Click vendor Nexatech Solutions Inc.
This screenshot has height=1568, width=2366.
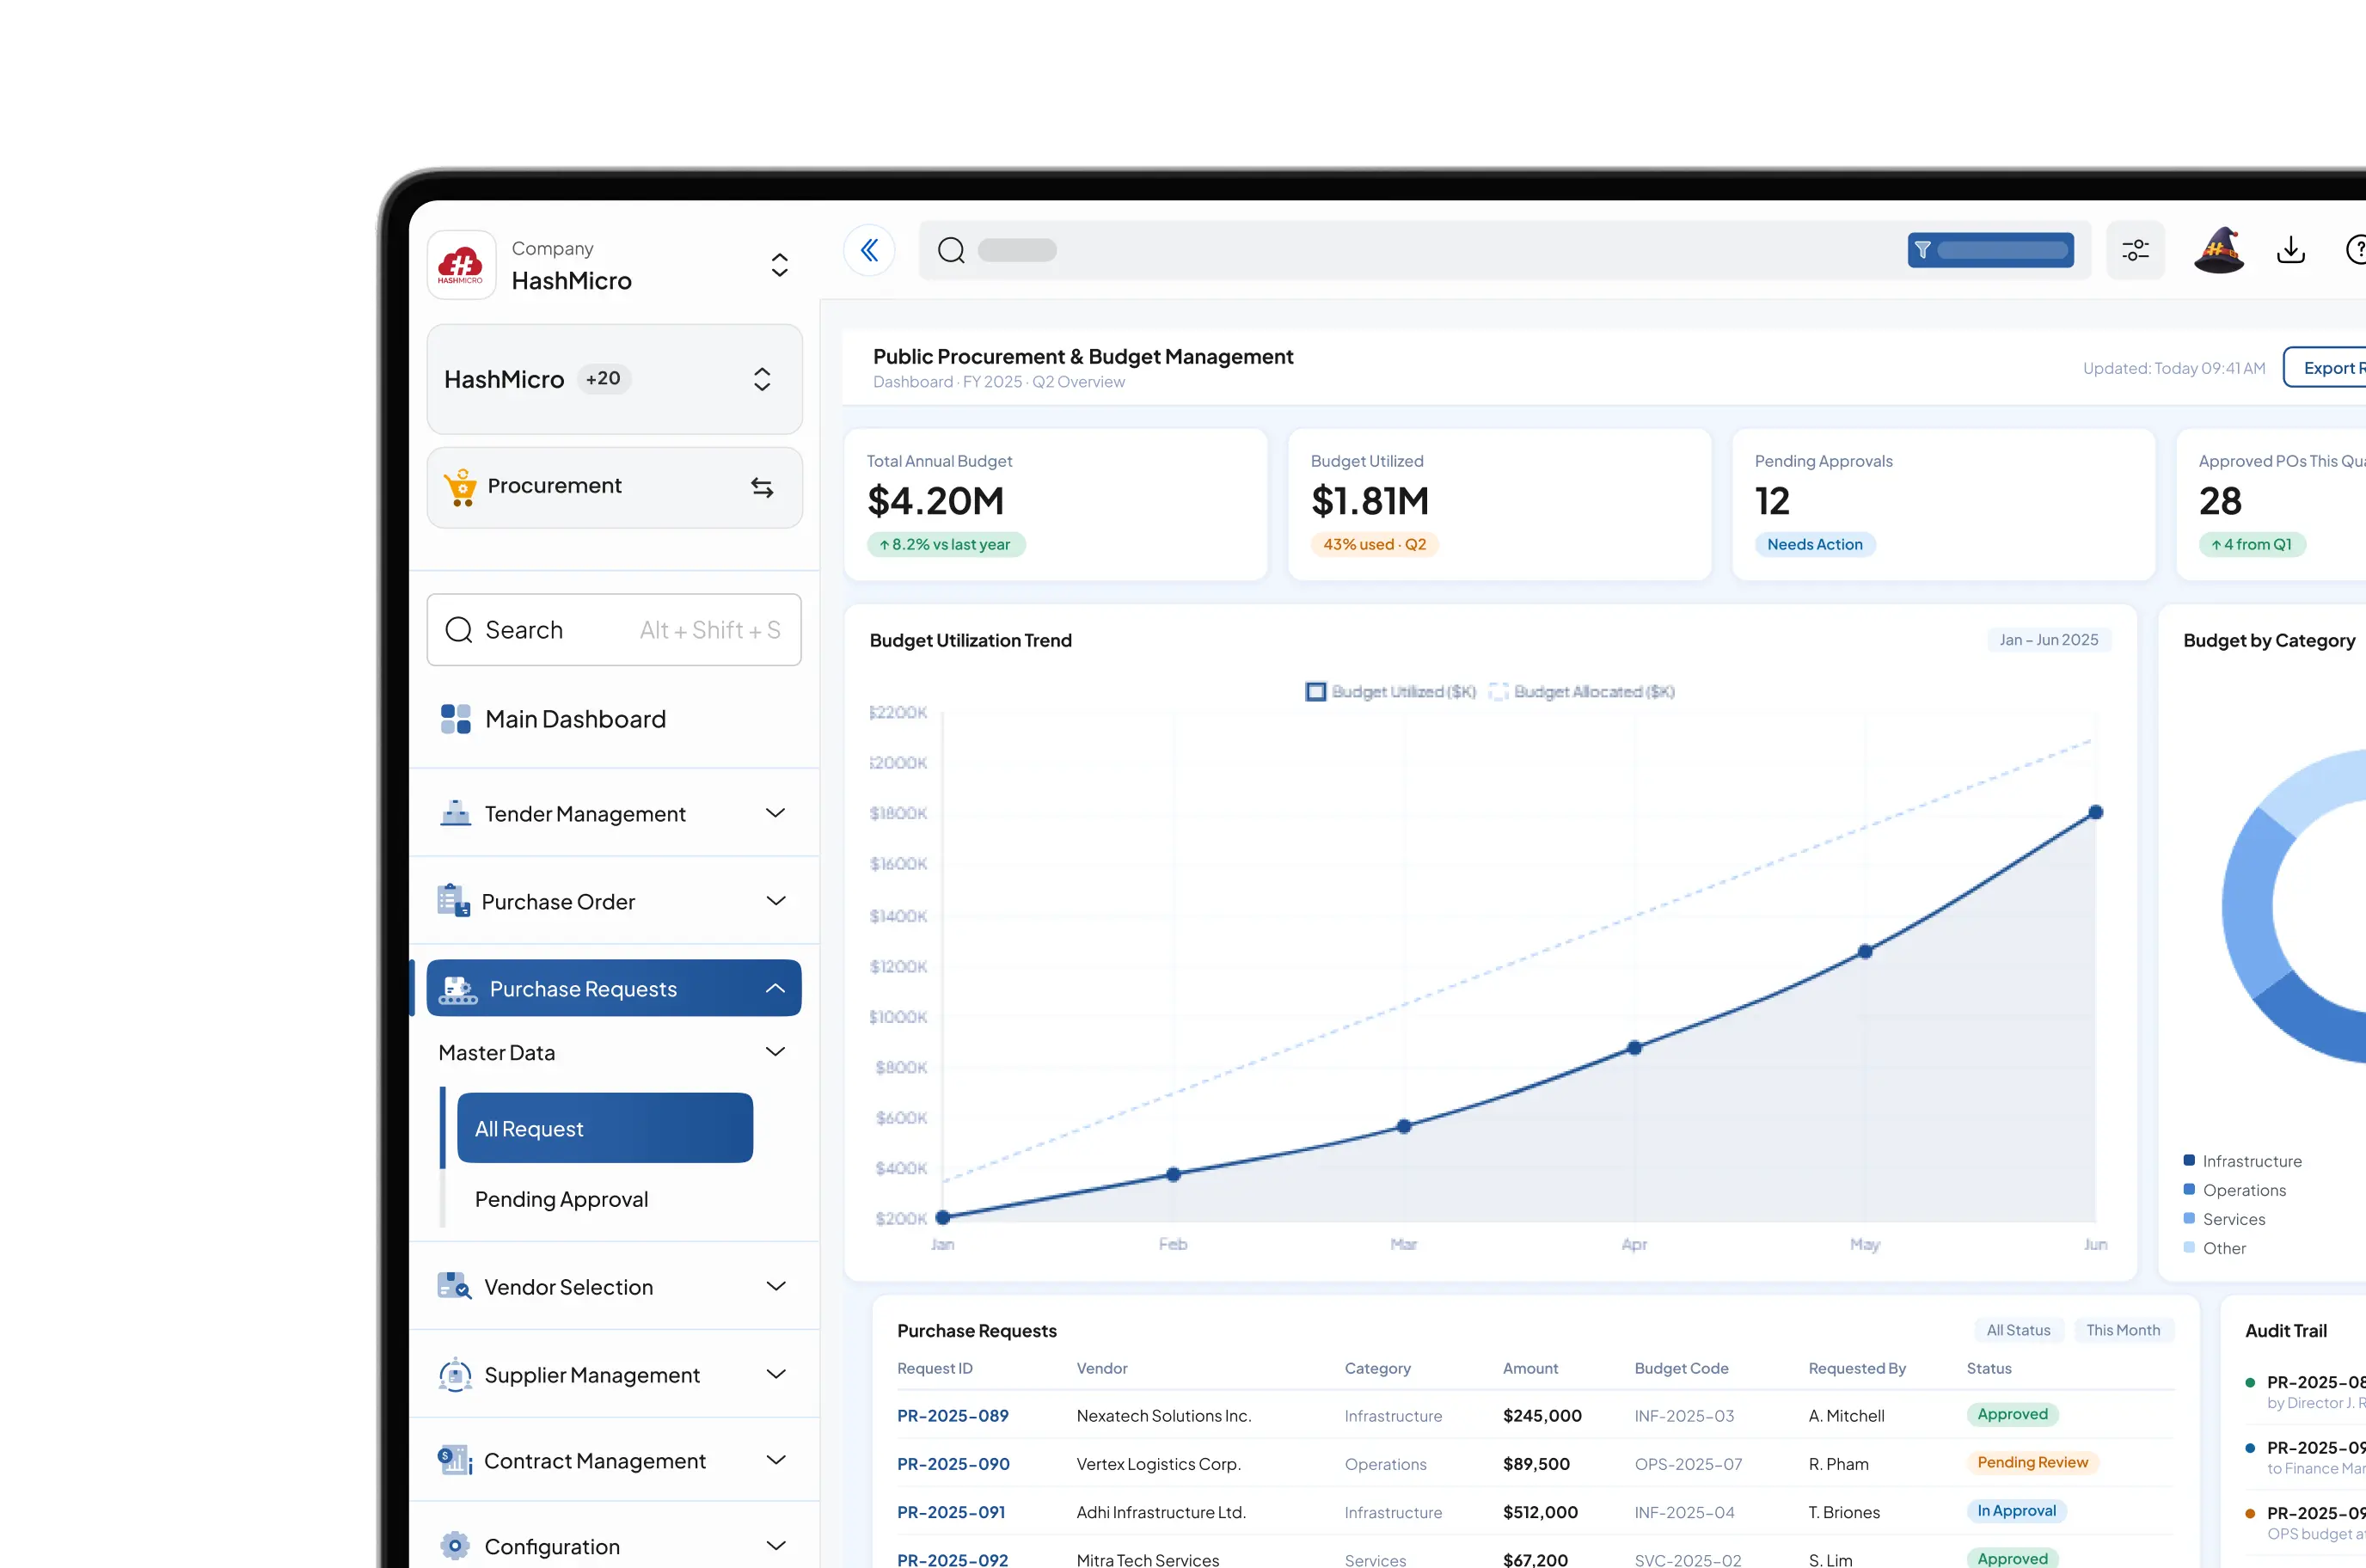(1163, 1416)
